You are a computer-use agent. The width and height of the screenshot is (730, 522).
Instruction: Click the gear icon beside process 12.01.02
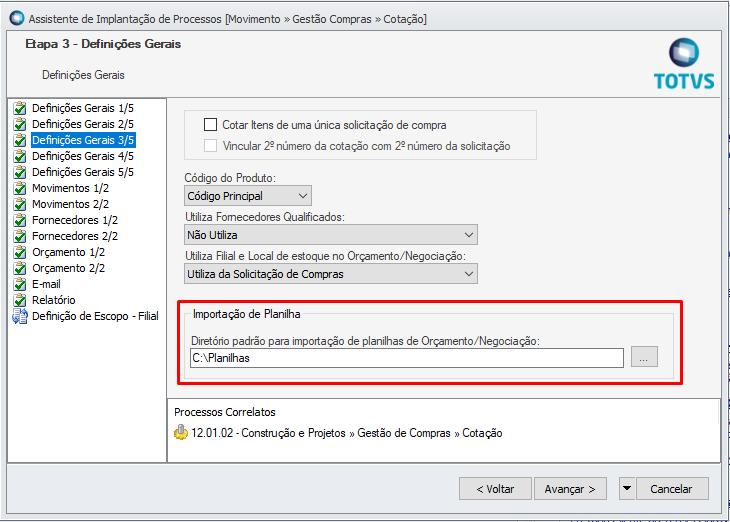[x=181, y=433]
